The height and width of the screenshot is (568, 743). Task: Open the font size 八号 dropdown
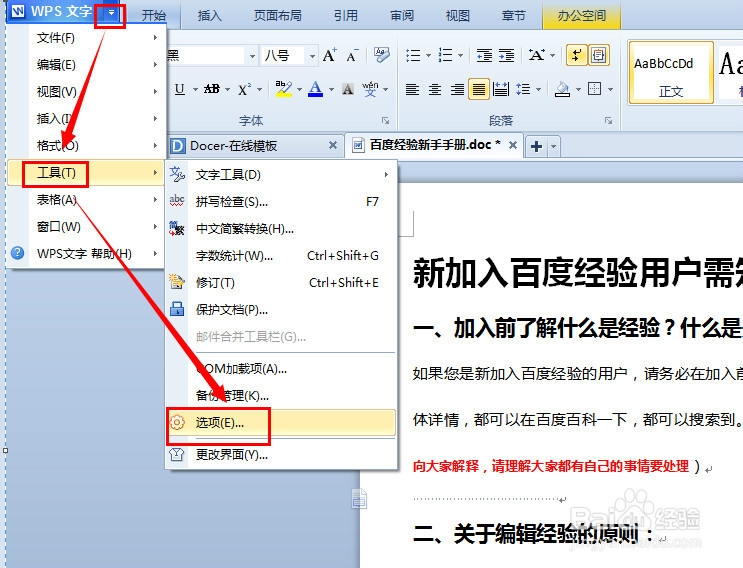point(312,56)
